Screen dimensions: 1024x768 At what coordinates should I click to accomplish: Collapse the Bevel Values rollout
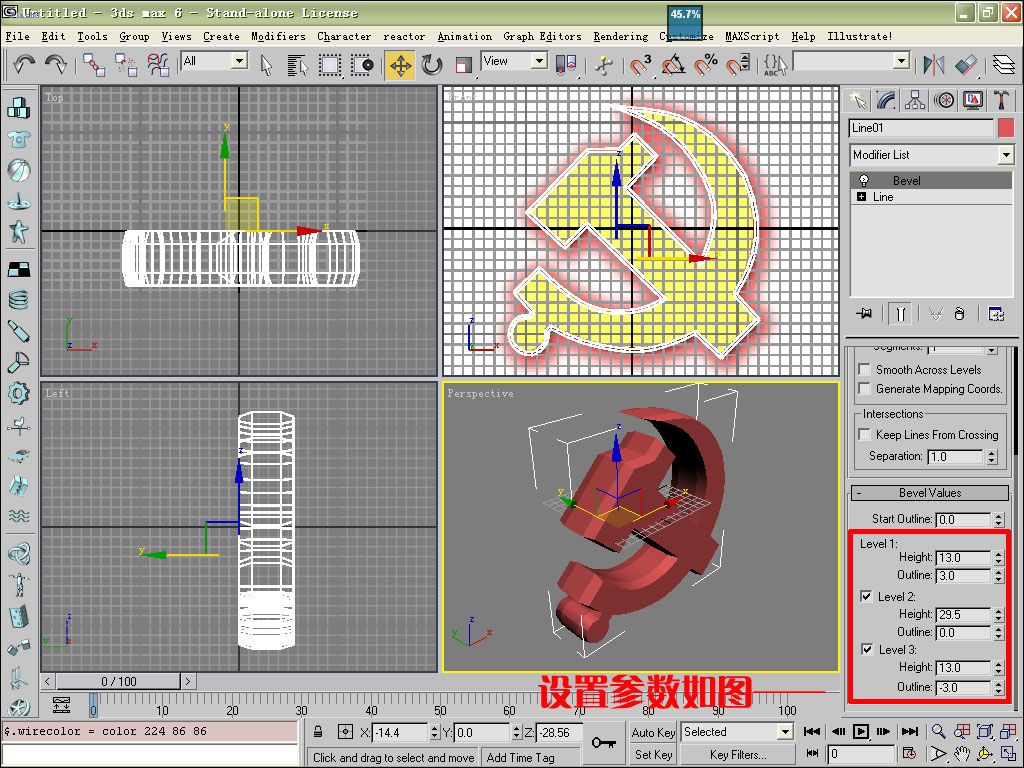(x=929, y=493)
